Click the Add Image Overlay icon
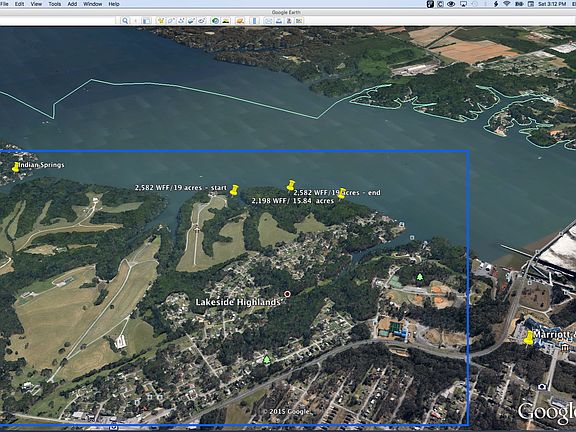The width and height of the screenshot is (576, 432). tap(191, 21)
